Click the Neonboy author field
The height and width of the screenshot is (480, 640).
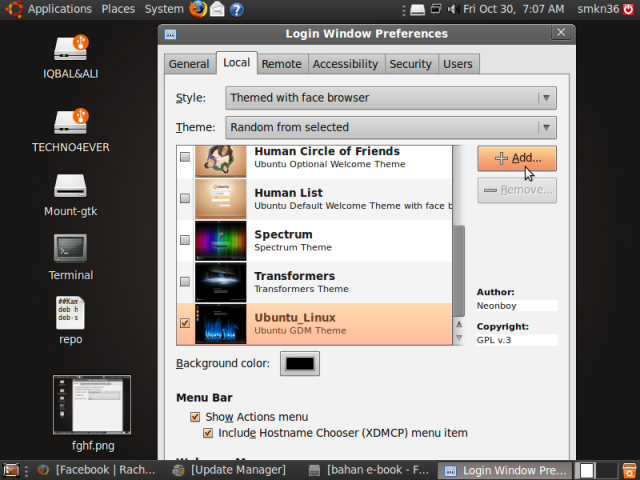(517, 306)
